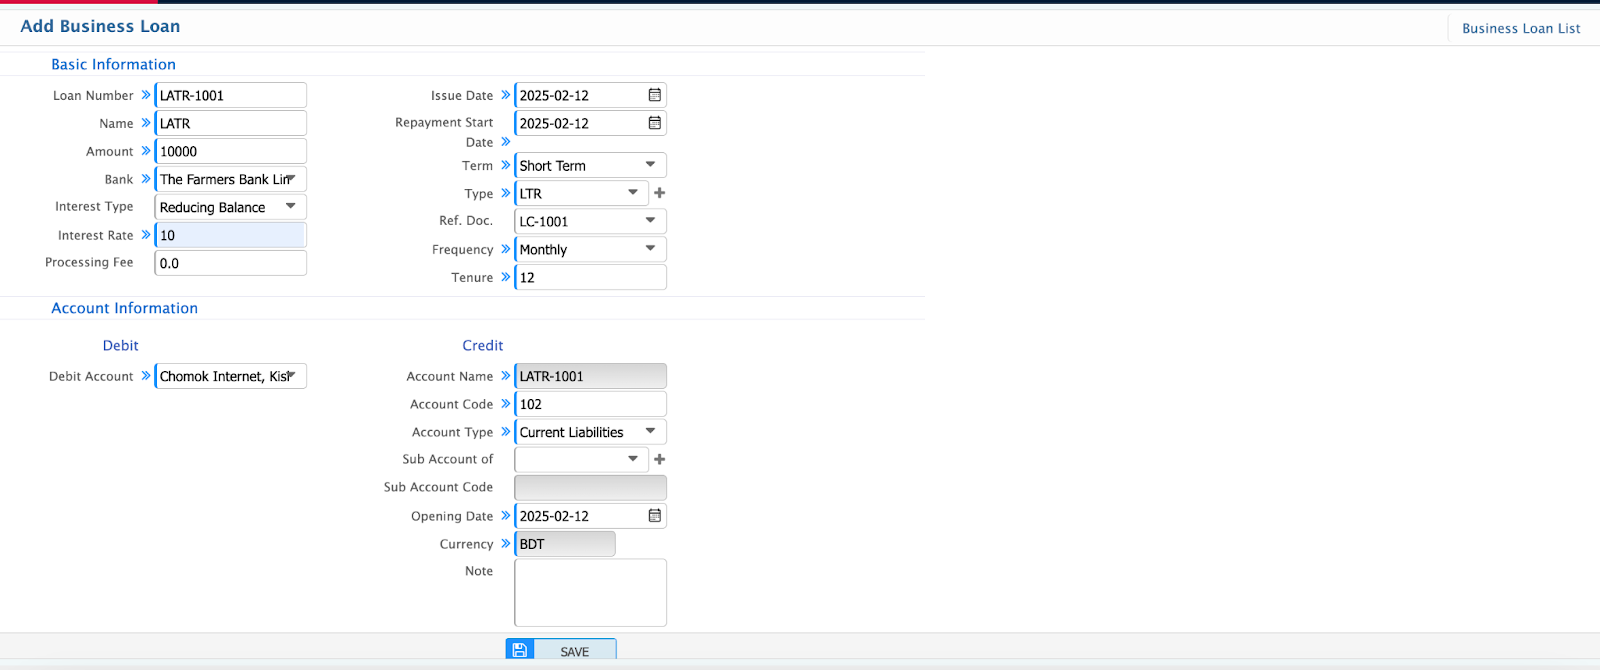Open Business Loan List link
The image size is (1600, 670).
click(x=1521, y=28)
